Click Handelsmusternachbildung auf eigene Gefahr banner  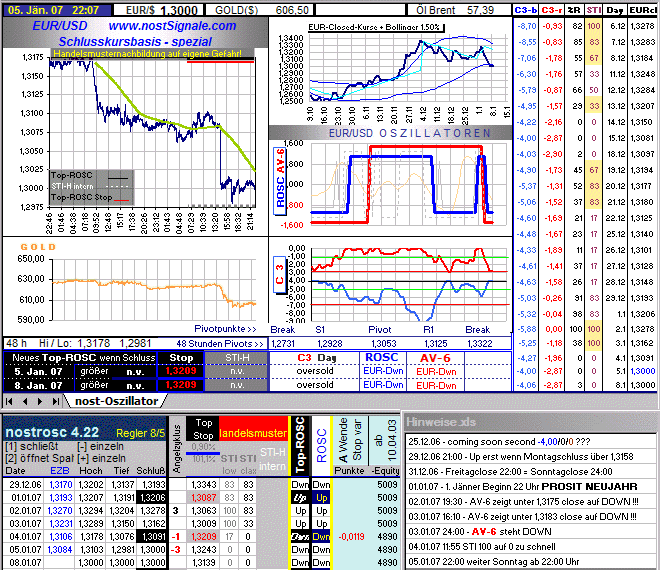click(x=147, y=53)
